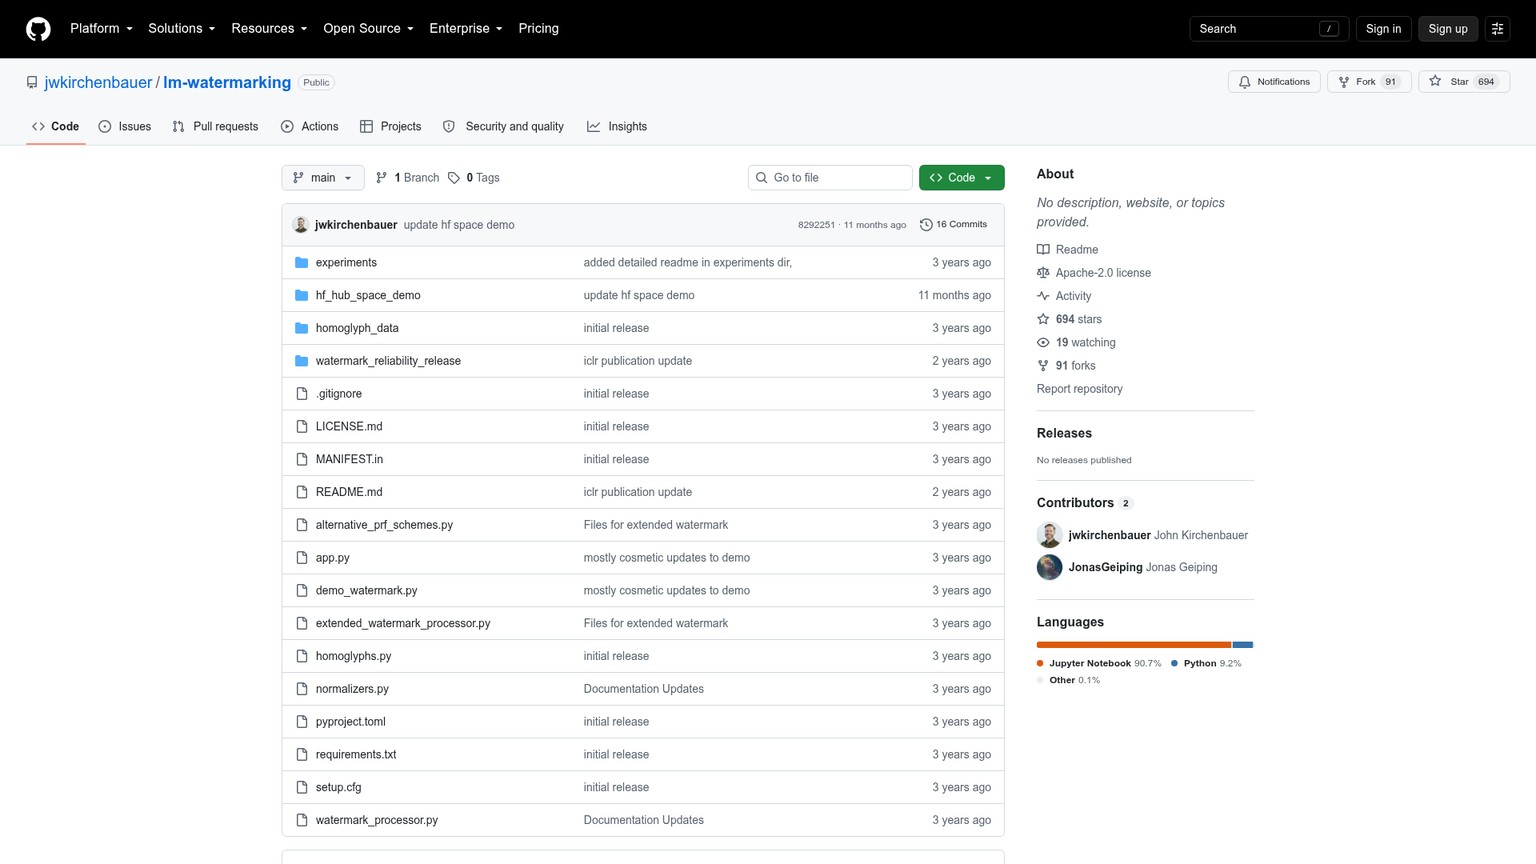The height and width of the screenshot is (864, 1536).
Task: Click the setup.cfg file icon
Action: click(302, 788)
